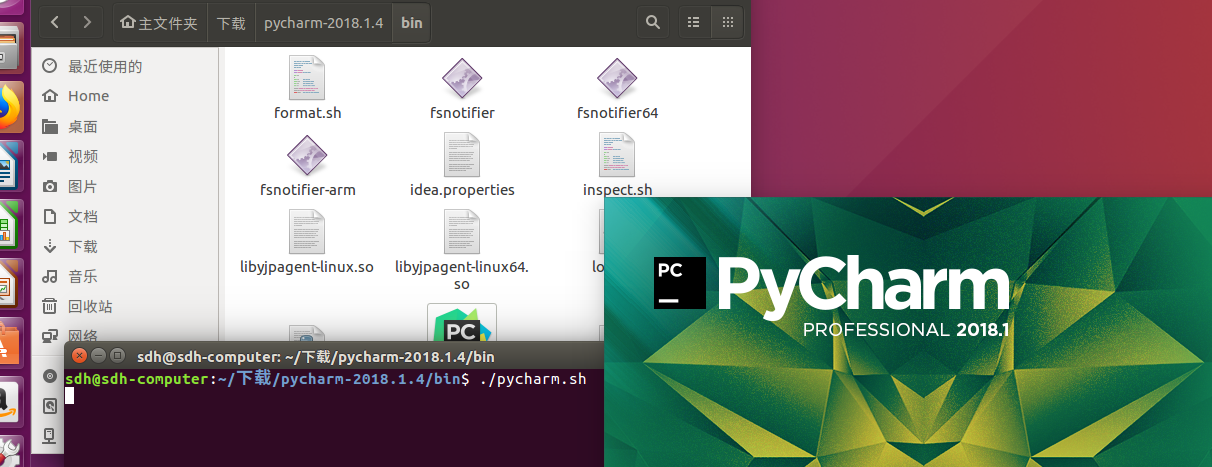1212x467 pixels.
Task: Close the terminal window
Action: click(79, 356)
